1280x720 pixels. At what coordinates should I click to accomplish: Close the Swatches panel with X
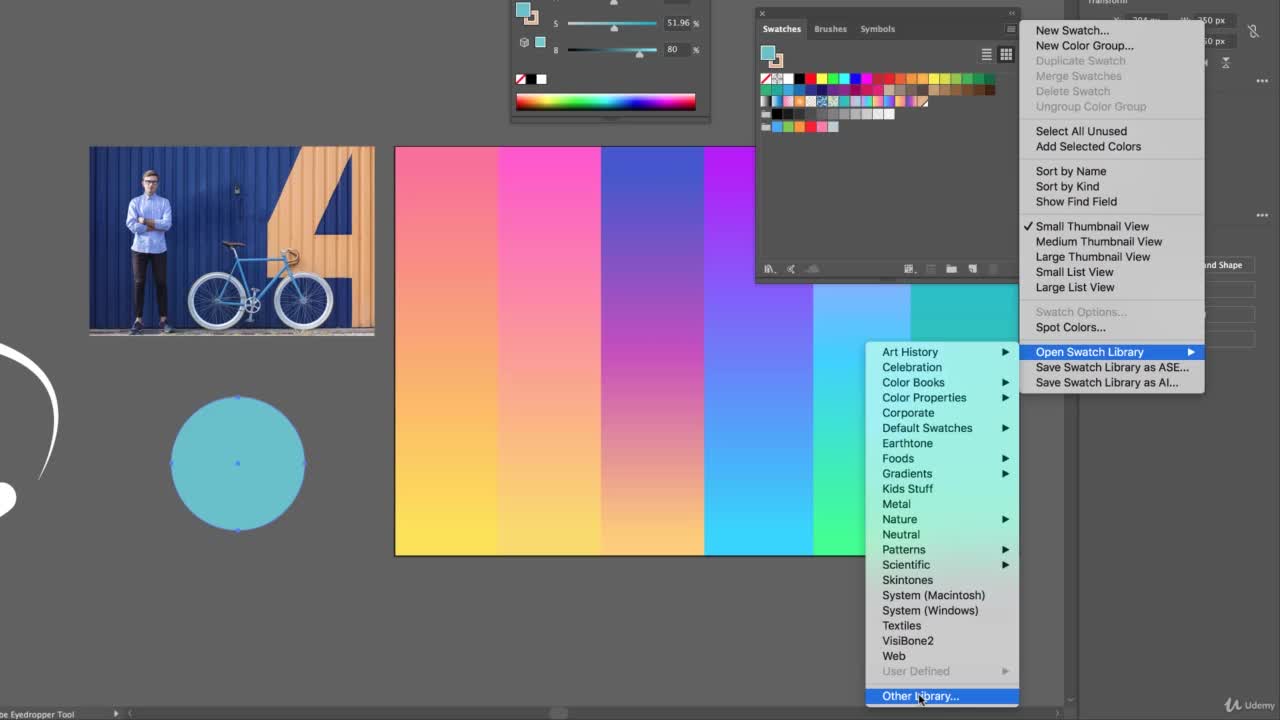point(762,13)
